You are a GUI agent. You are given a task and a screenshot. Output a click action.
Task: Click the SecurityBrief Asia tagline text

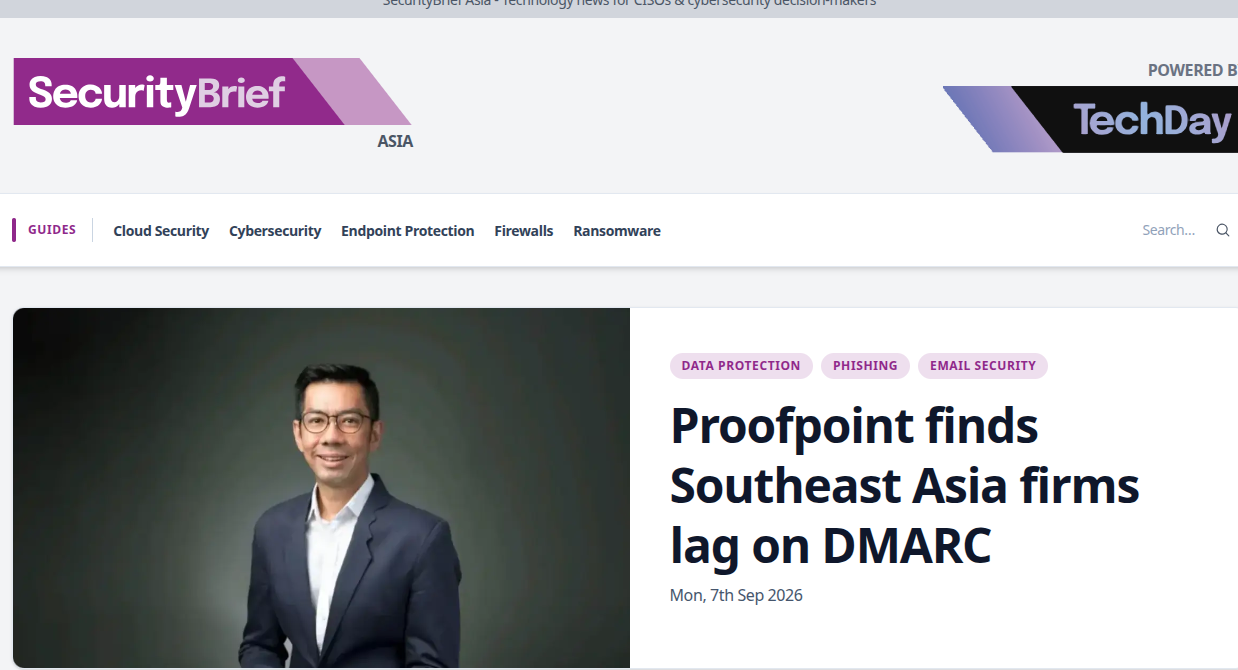[629, 3]
